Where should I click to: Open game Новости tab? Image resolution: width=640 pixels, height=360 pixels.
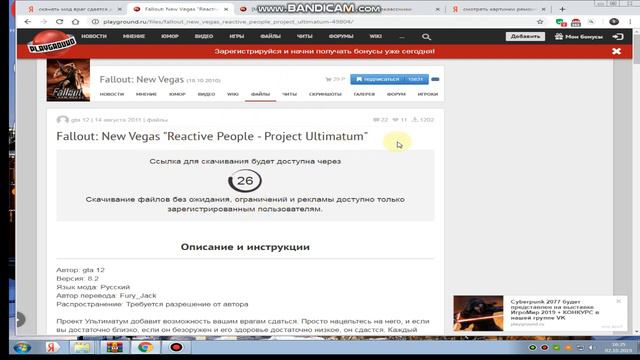click(x=112, y=94)
